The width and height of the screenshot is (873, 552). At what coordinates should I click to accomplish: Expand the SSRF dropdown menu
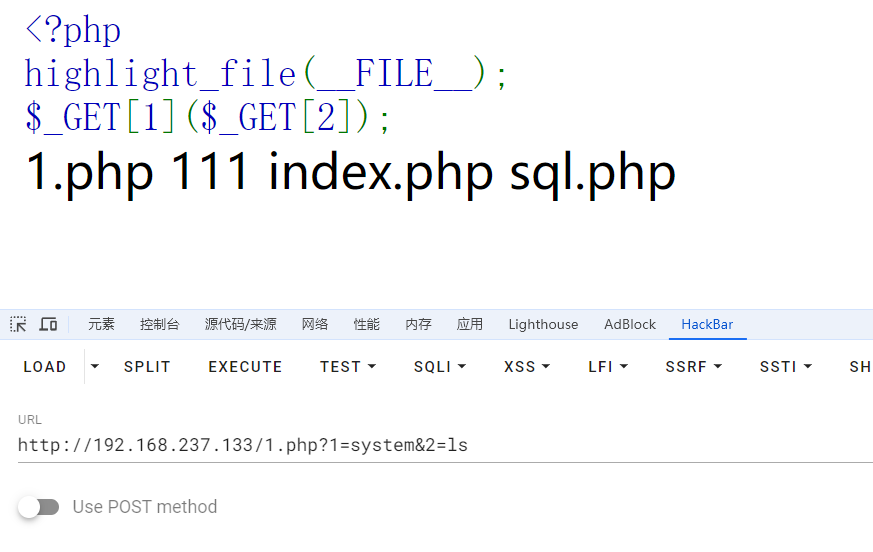point(693,367)
